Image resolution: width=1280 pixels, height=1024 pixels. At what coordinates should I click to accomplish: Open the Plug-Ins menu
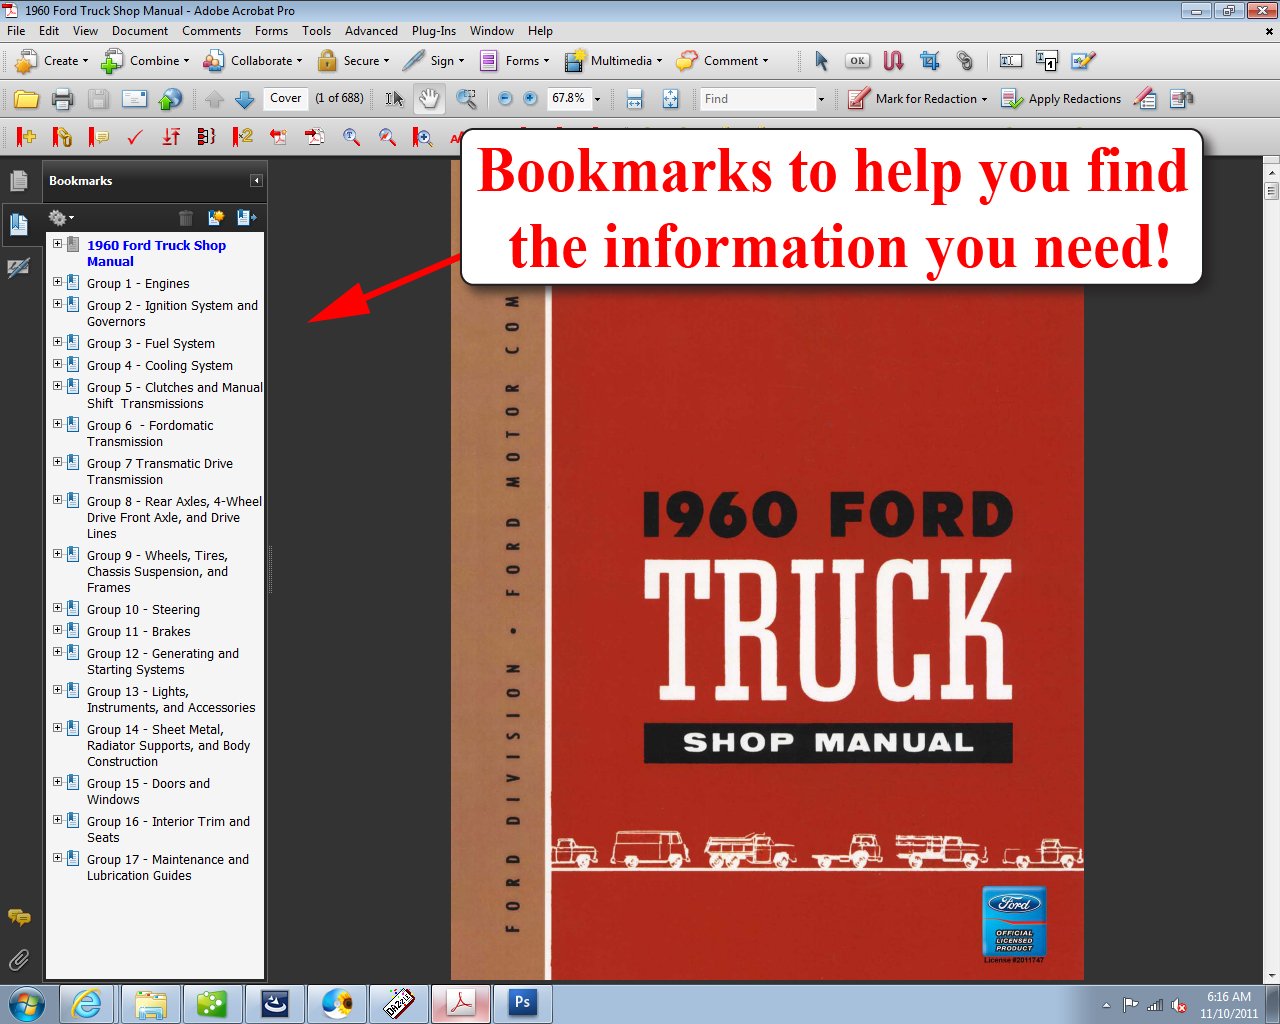tap(434, 31)
